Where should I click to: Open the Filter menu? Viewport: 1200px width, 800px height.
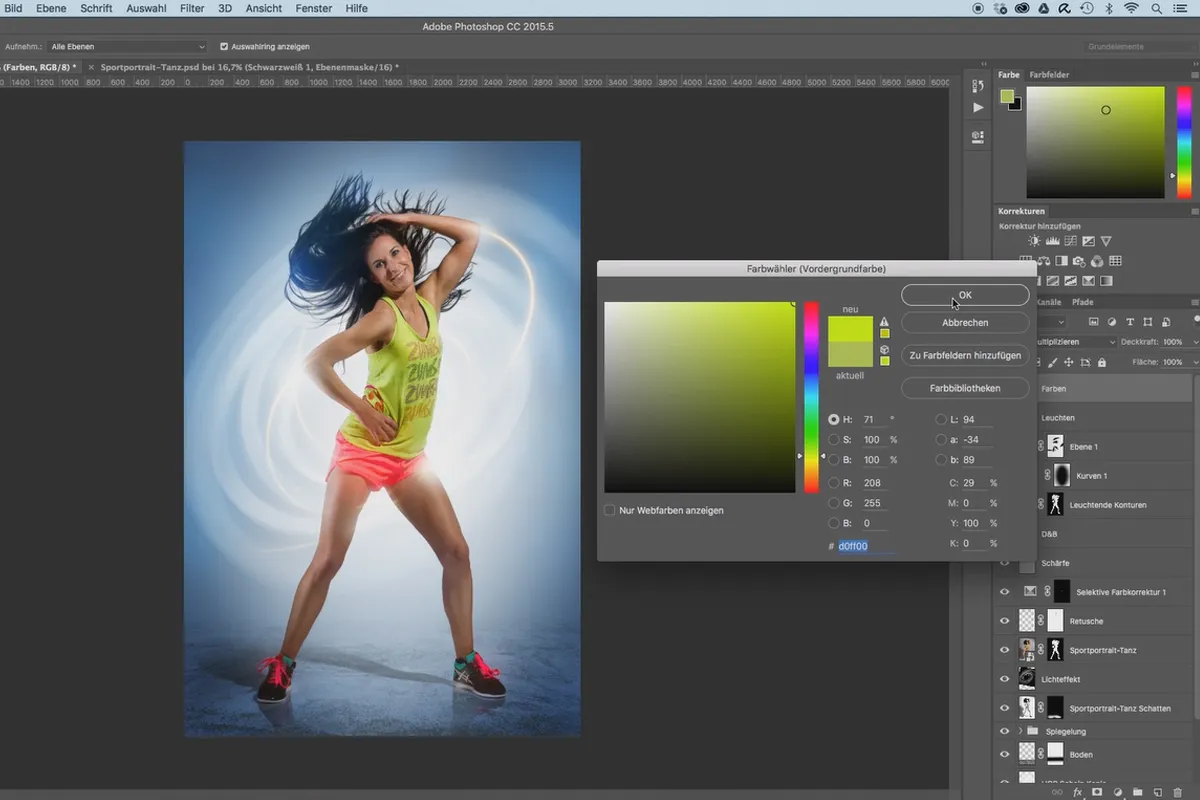[x=192, y=8]
